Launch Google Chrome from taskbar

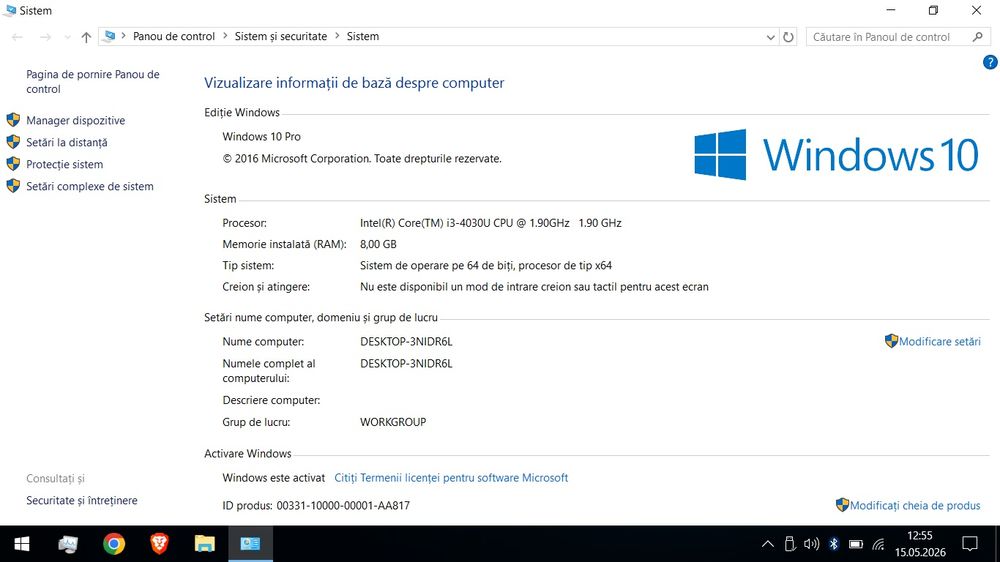(x=114, y=544)
